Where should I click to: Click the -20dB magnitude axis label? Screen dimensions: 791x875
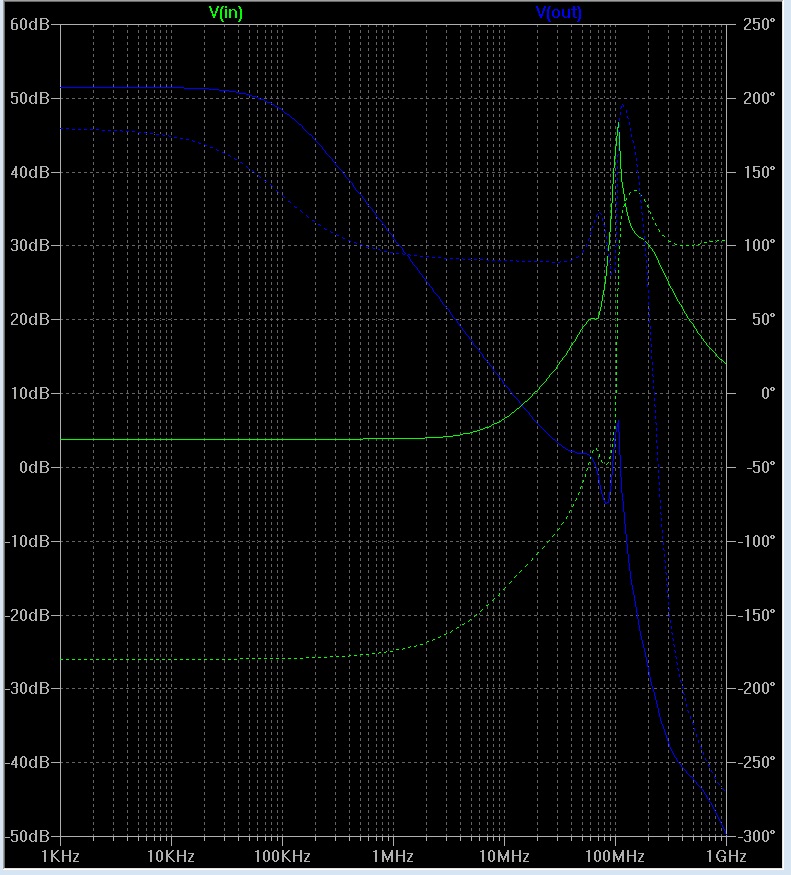27,615
